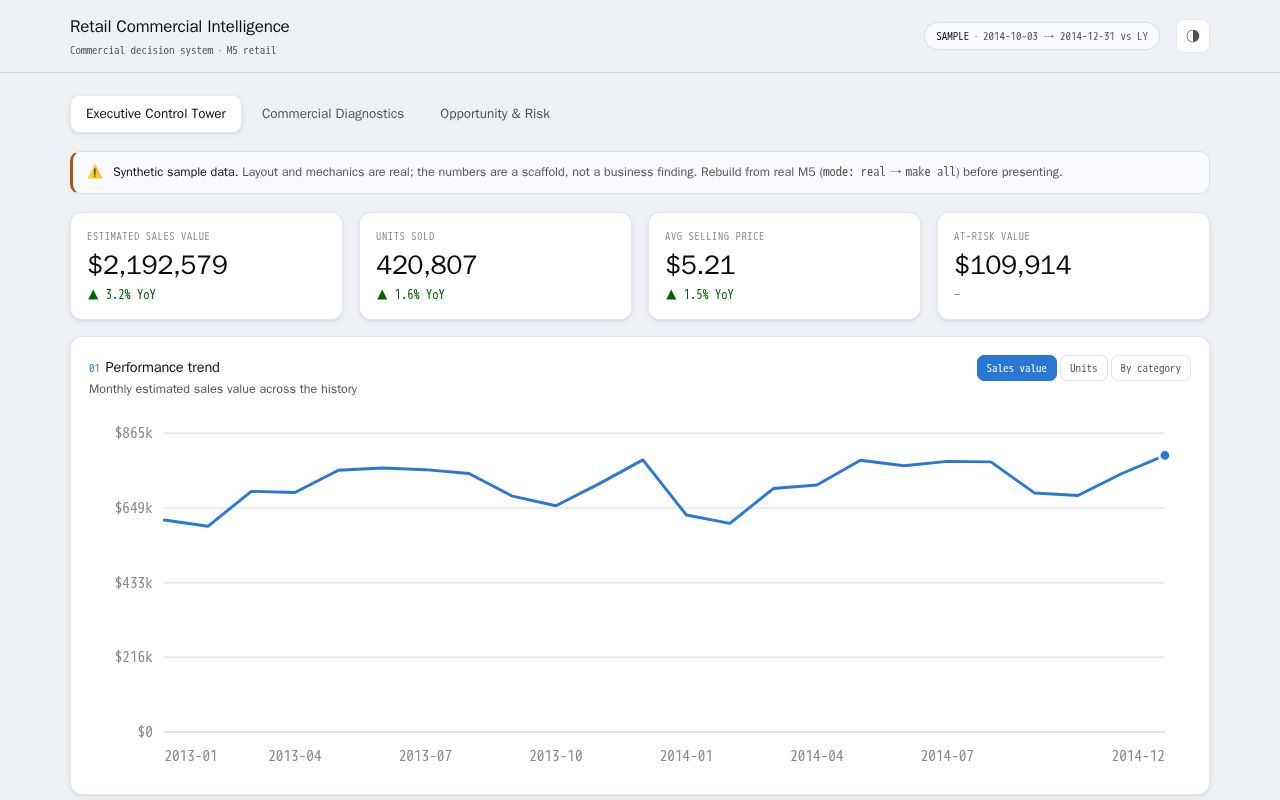Screen dimensions: 1280x800
Task: Click the SAMPLE date range pill
Action: (x=1041, y=36)
